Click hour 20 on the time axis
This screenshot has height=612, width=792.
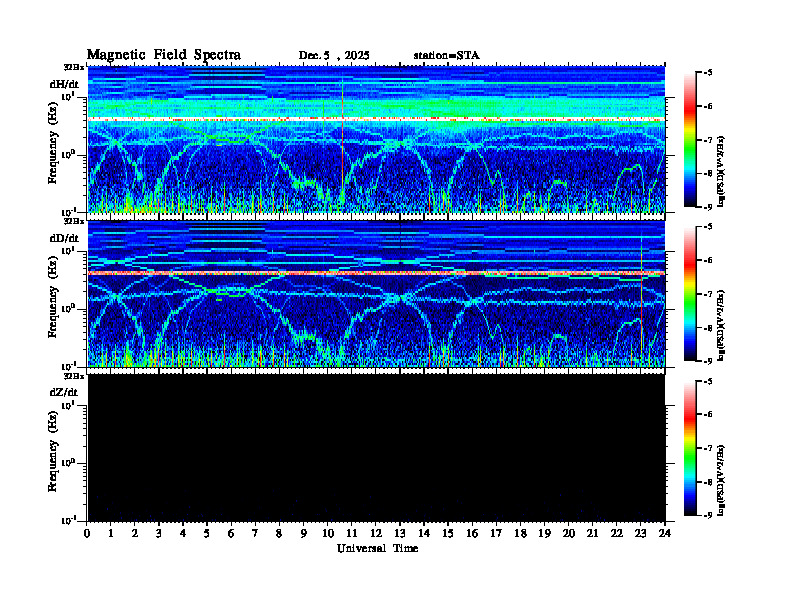pyautogui.click(x=569, y=534)
